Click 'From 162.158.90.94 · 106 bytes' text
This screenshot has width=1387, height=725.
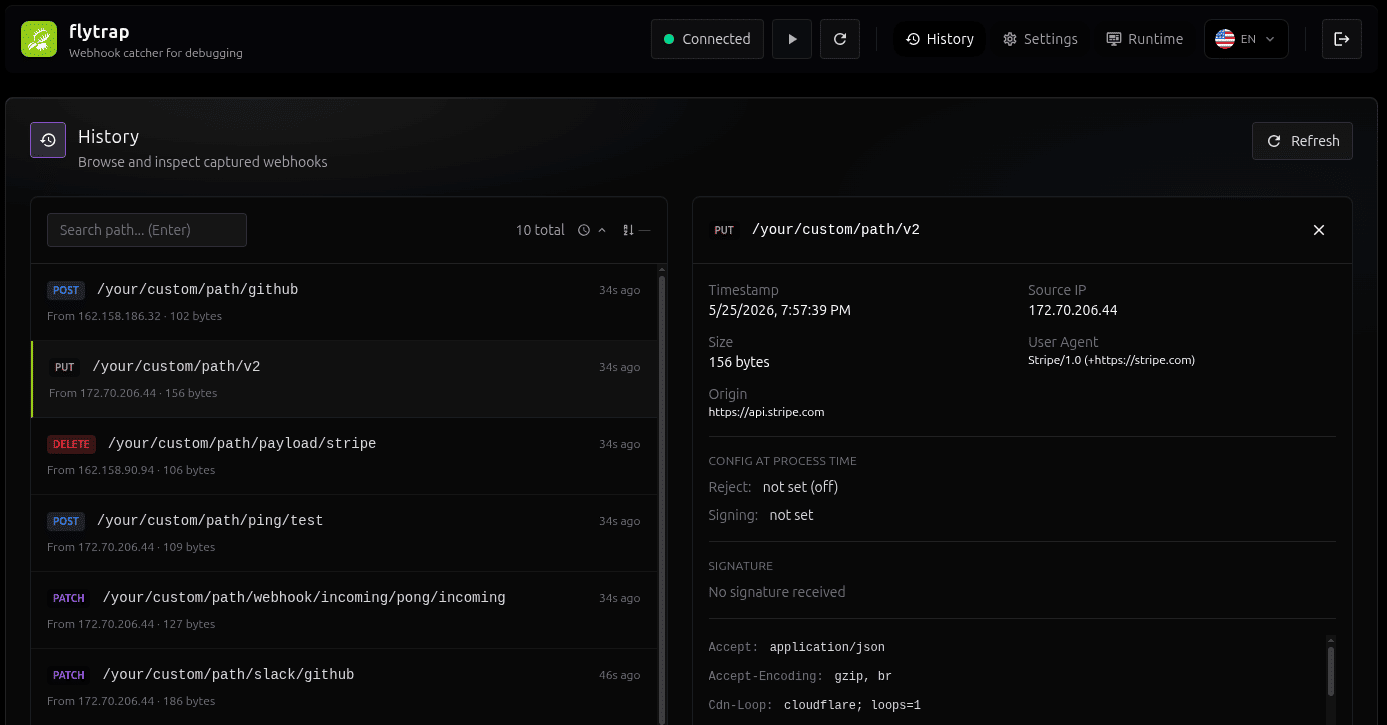click(131, 470)
